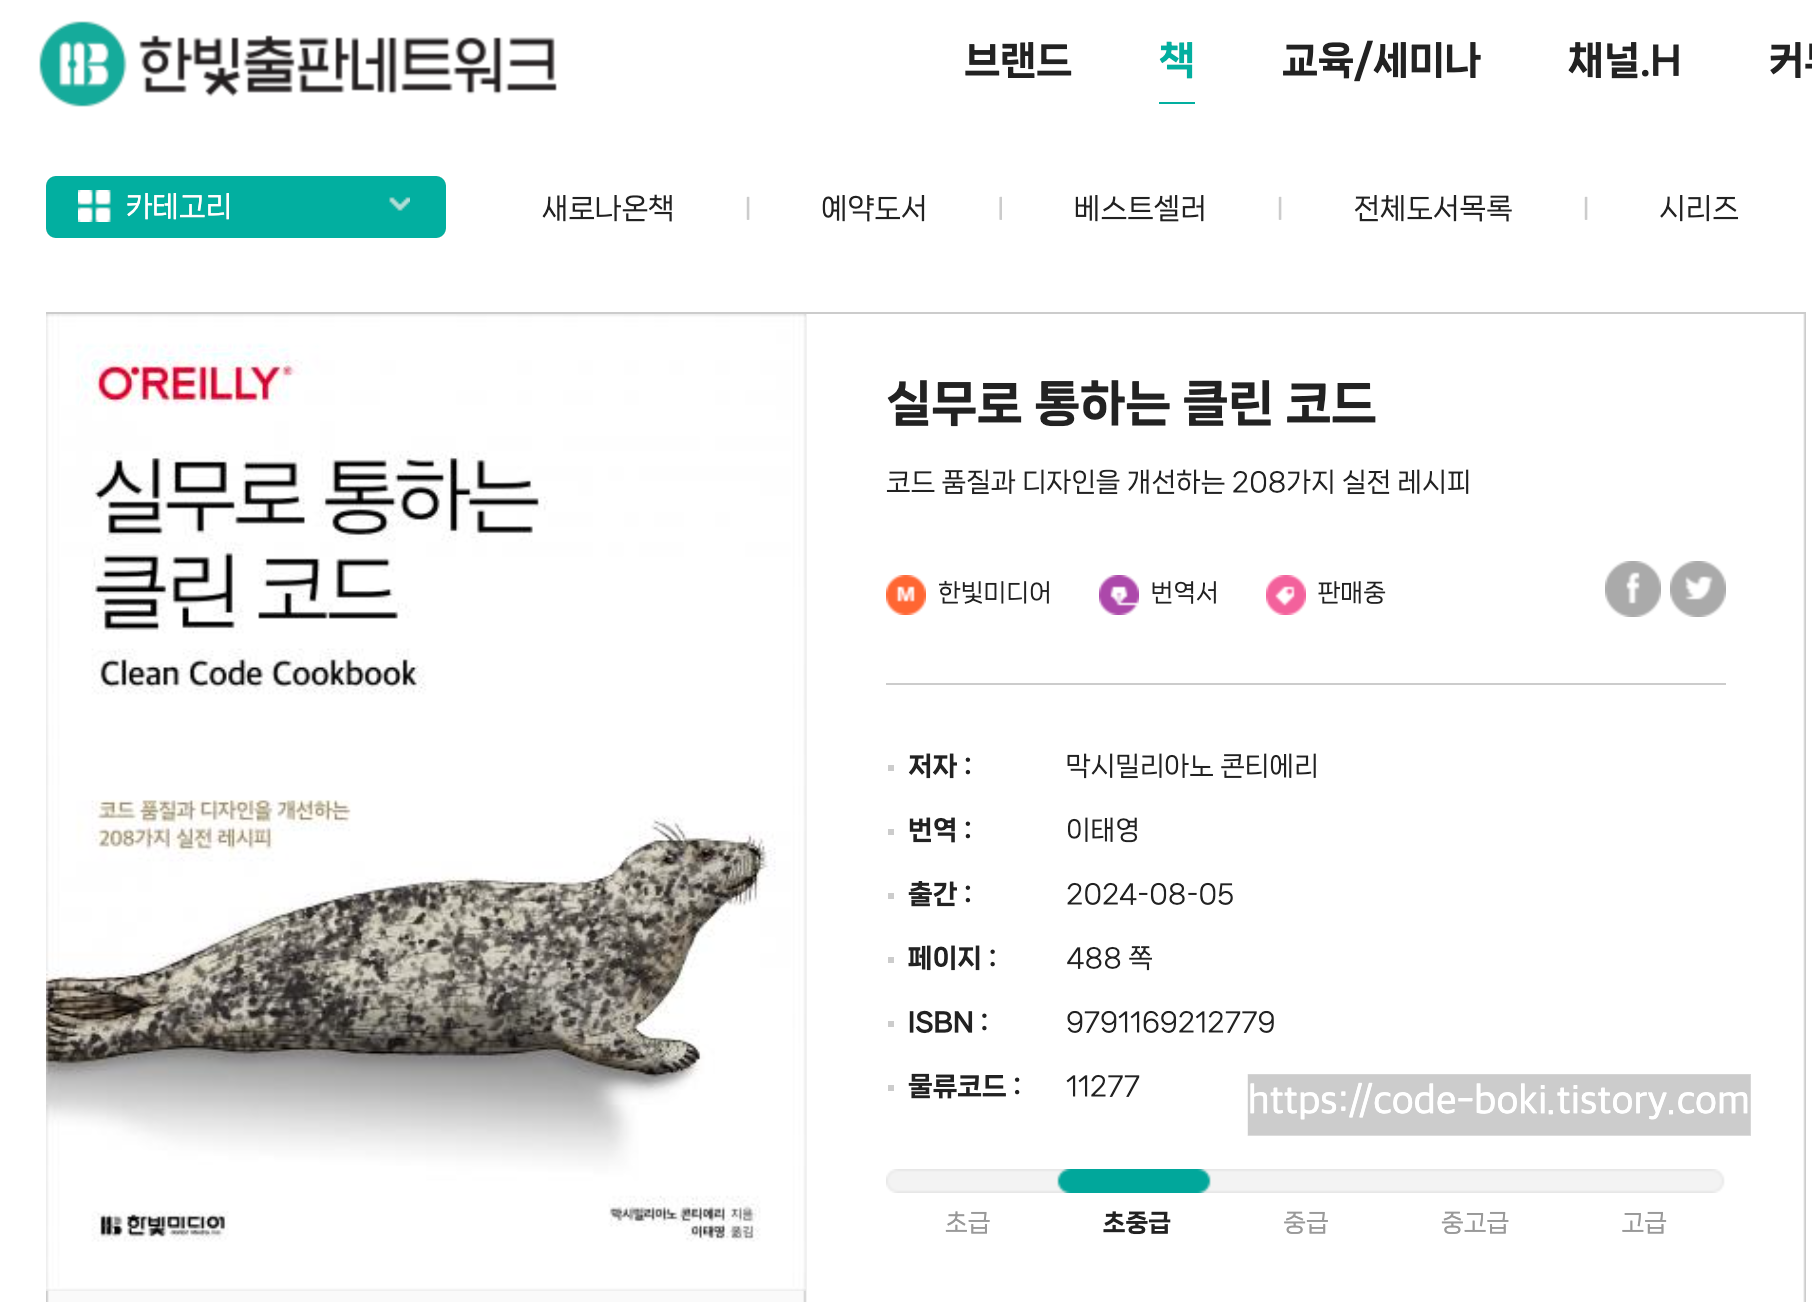Screen dimensions: 1812x1302
Task: Click the 초중급 level label
Action: coord(1136,1222)
